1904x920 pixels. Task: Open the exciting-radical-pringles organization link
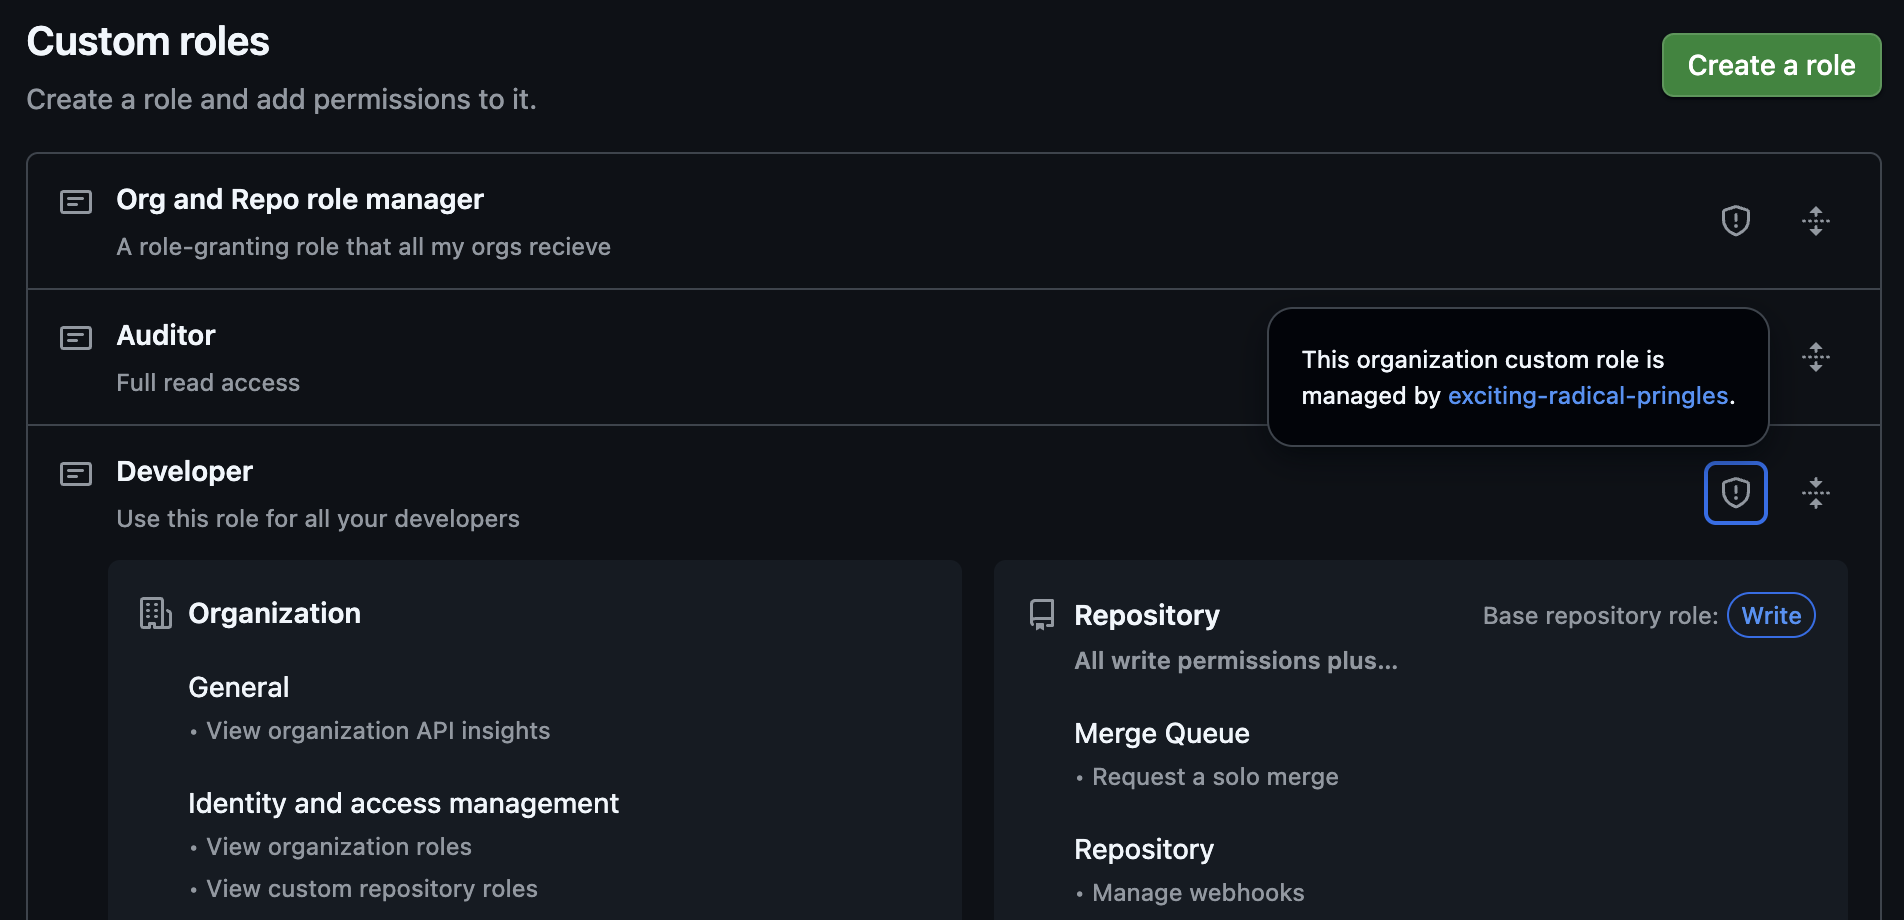click(1587, 395)
